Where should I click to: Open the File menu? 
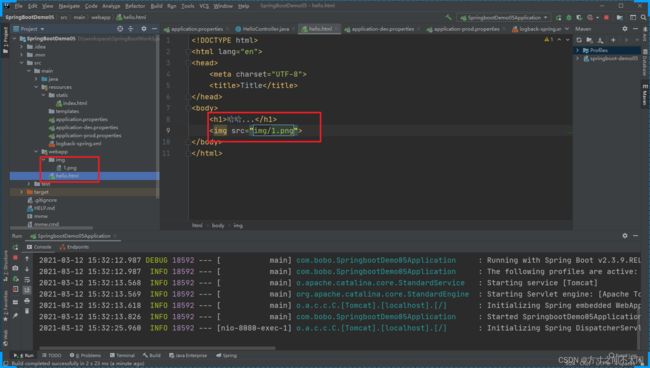point(18,6)
